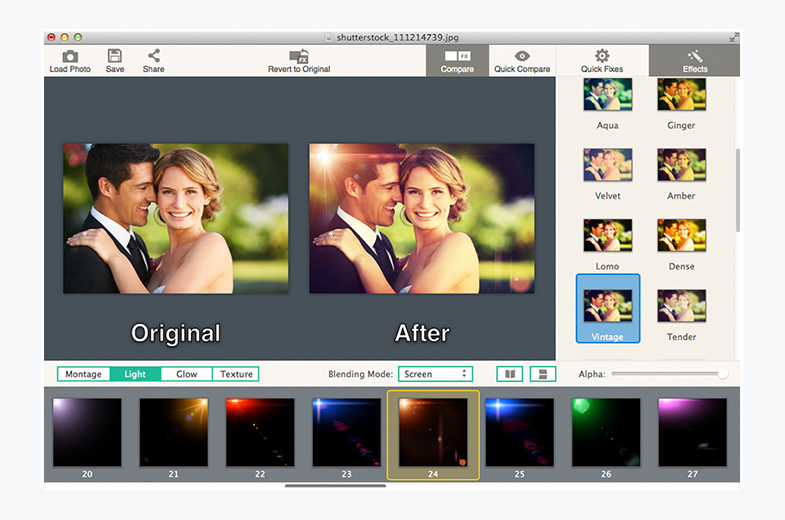
Task: Switch to the Effects panel
Action: coord(694,57)
